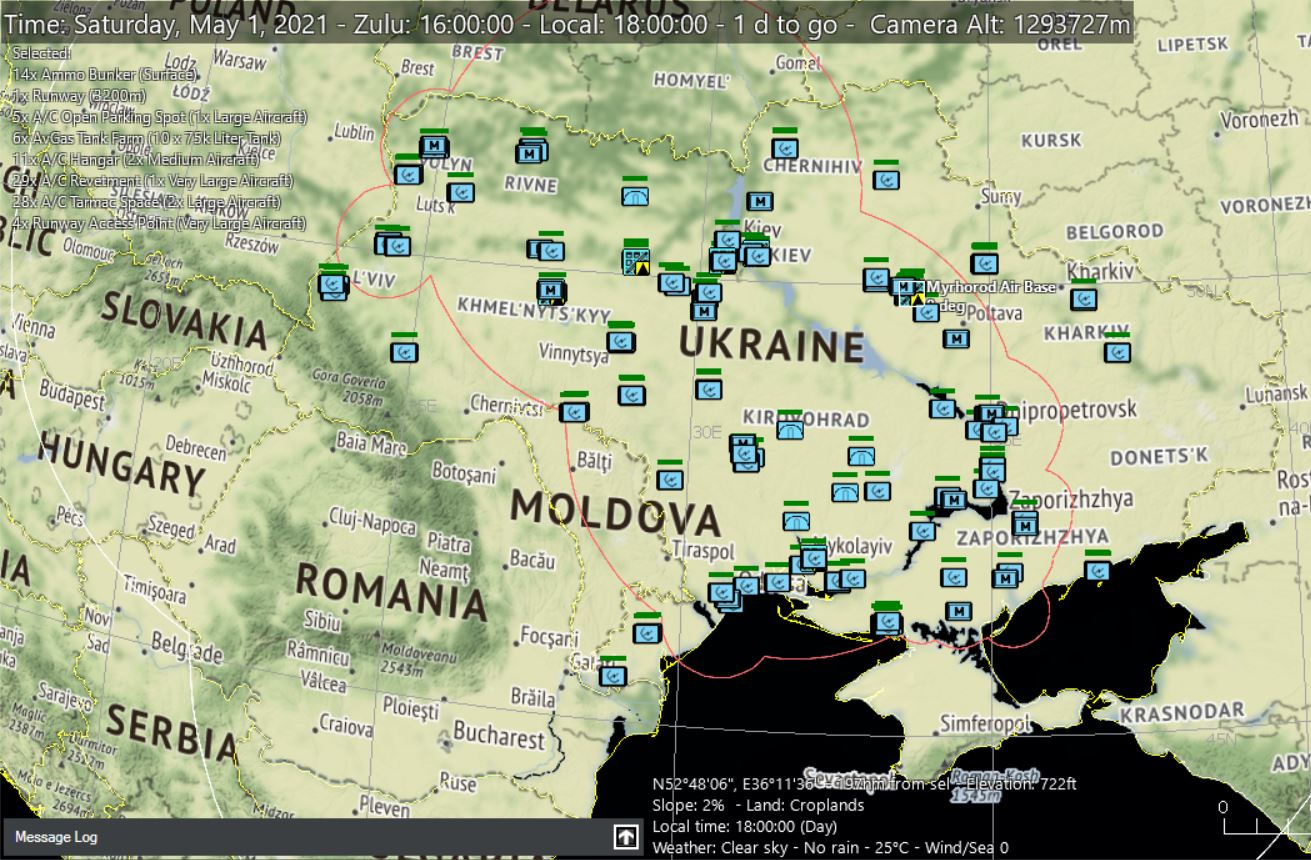Click radar icon below the Kharkiv city label
The width and height of the screenshot is (1311, 860).
click(x=1083, y=298)
